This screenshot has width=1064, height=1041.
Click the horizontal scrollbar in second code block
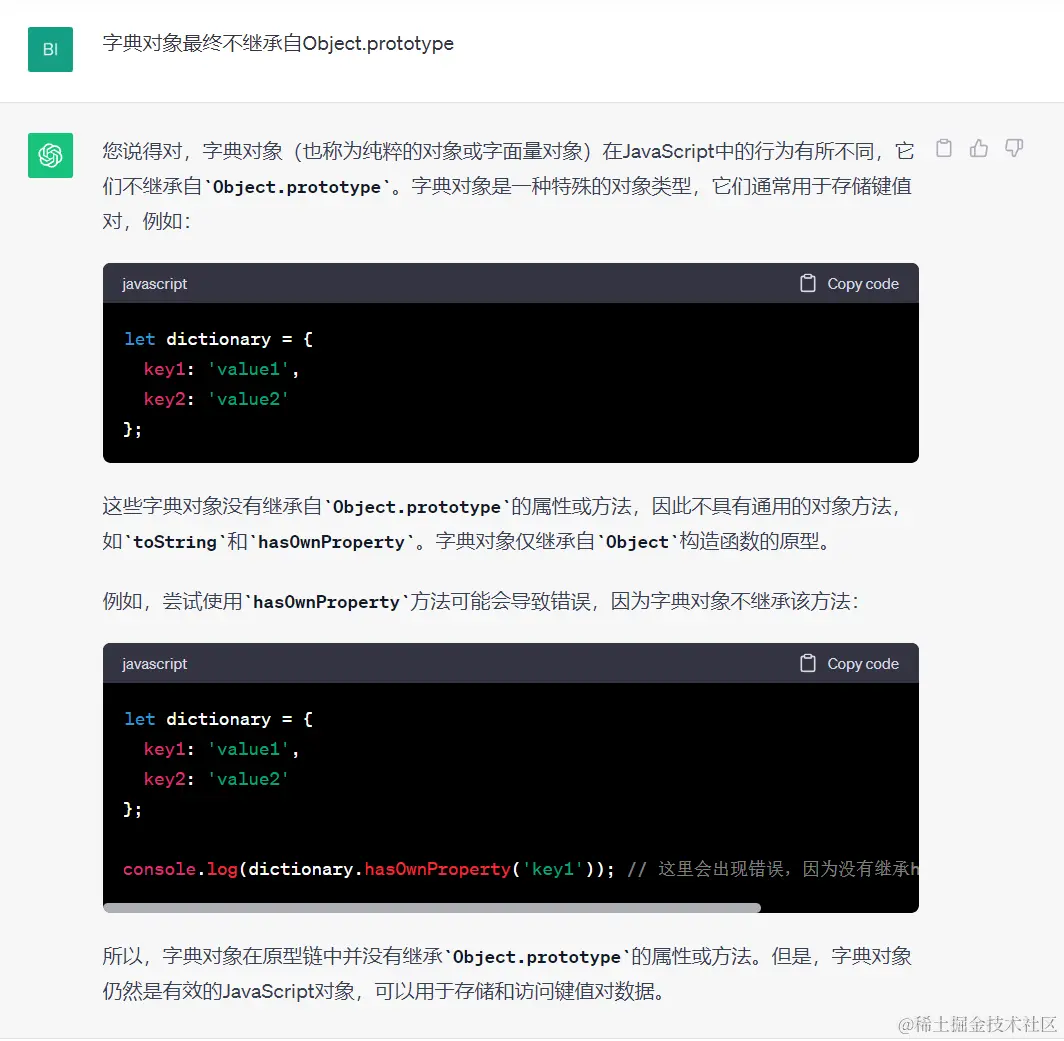coord(432,907)
